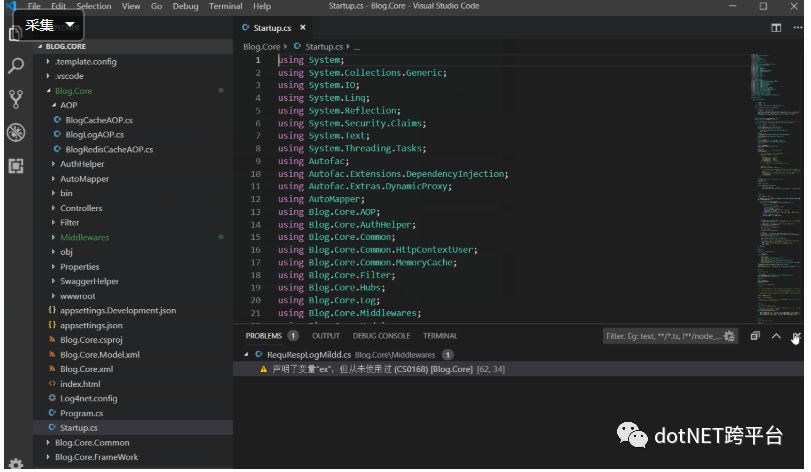Open the Debug menu
Image resolution: width=811 pixels, height=472 pixels.
click(x=186, y=6)
